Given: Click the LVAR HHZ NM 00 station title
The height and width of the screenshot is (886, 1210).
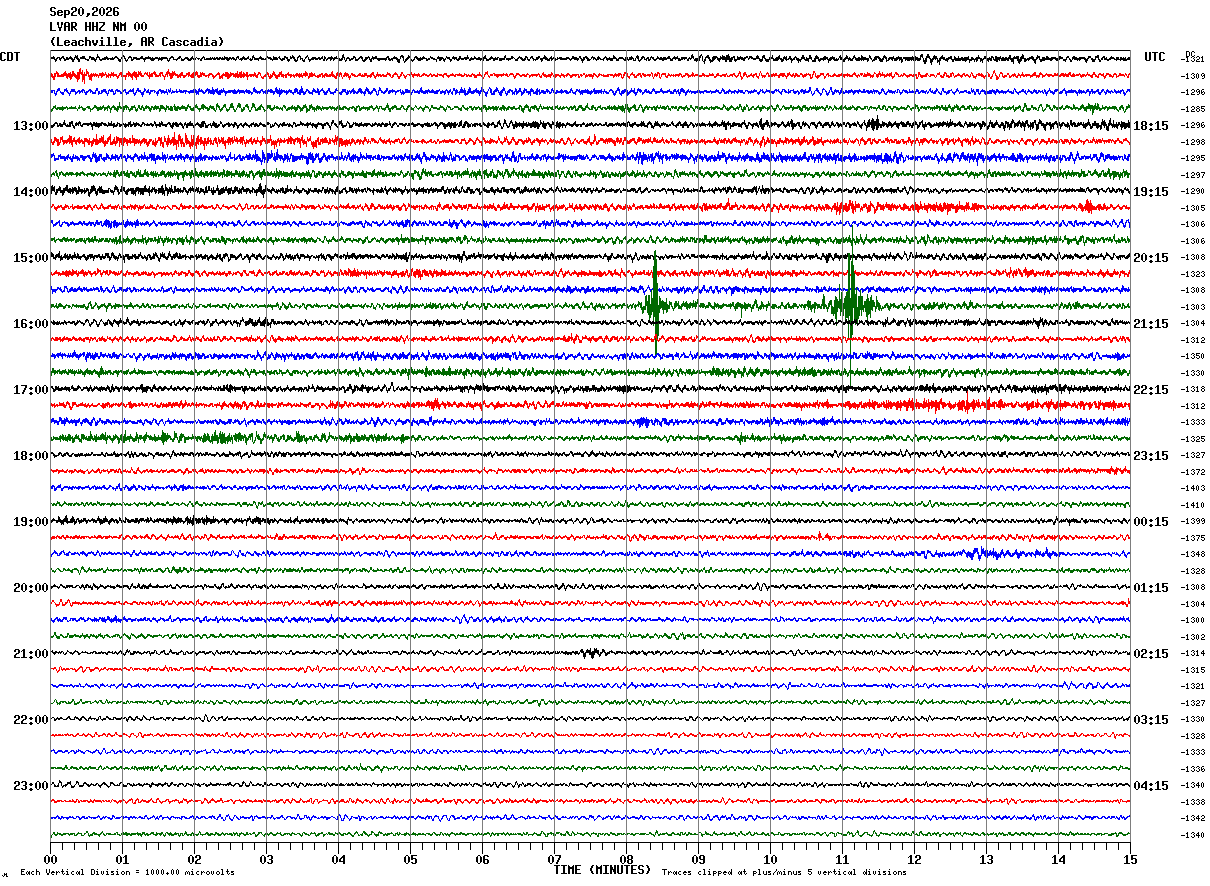Looking at the screenshot, I should pos(98,27).
